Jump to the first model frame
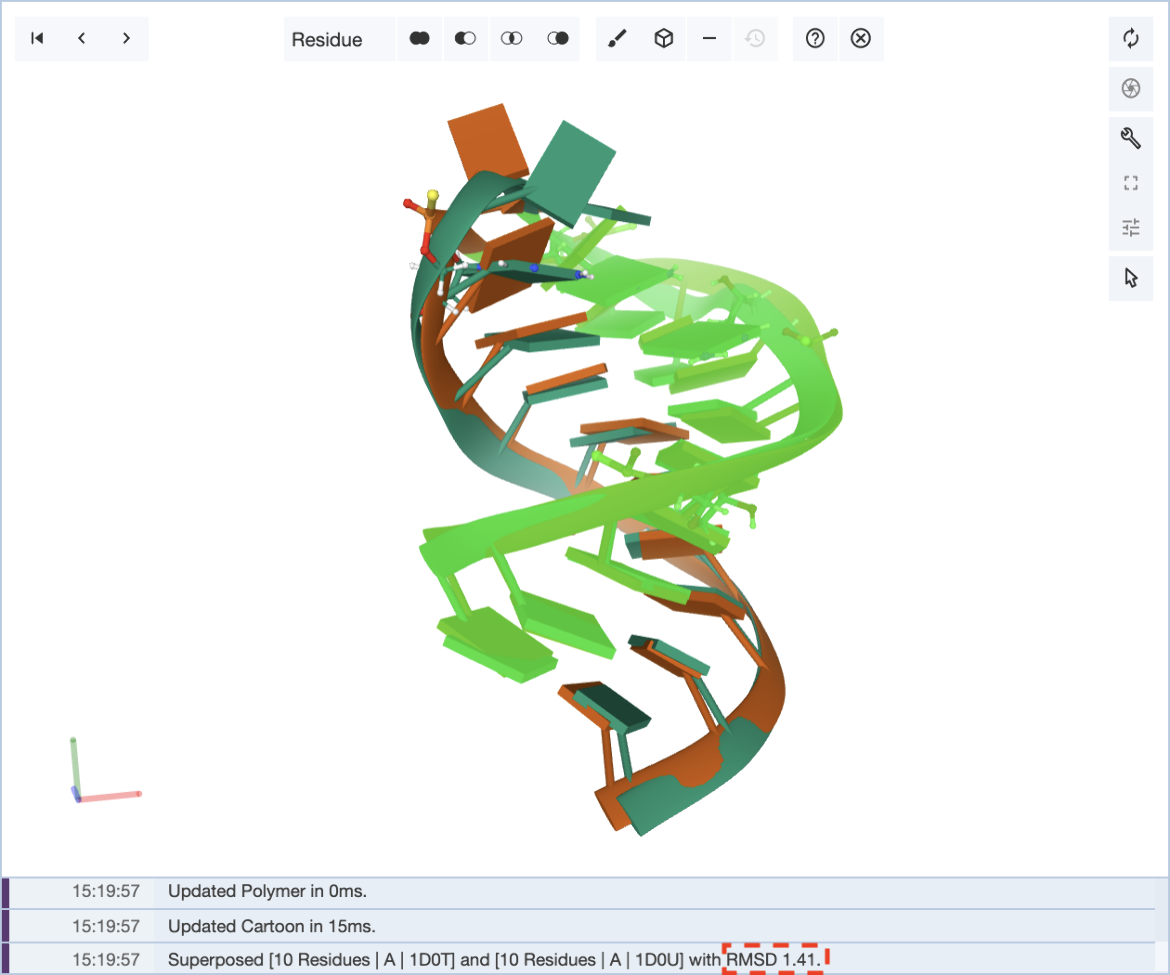This screenshot has width=1170, height=975. 37,39
